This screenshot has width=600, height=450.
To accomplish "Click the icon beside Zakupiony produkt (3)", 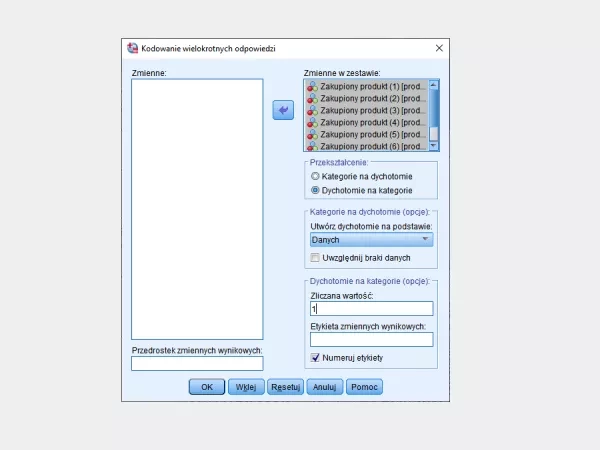I will tap(312, 110).
